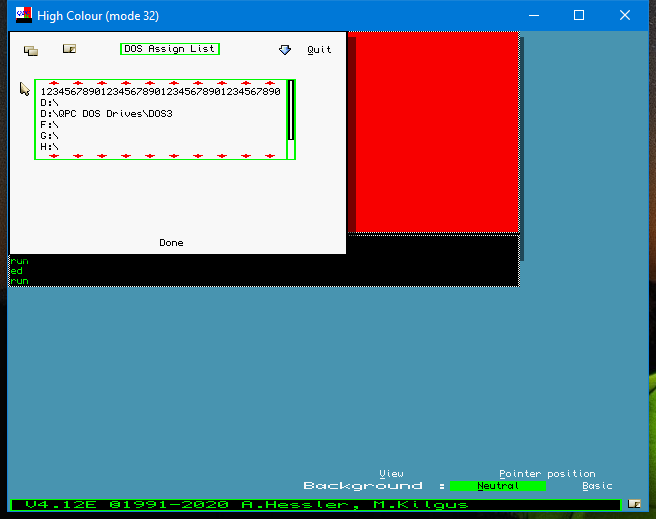Image resolution: width=656 pixels, height=519 pixels.
Task: Select the DOS Assign List title box
Action: pos(170,49)
